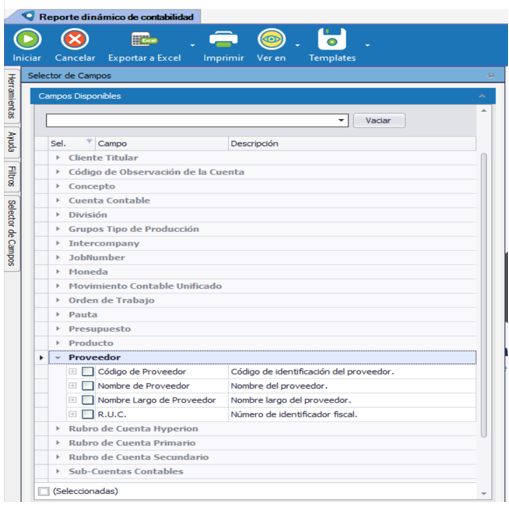Expand the Rubro de Cuenta Primario group
This screenshot has width=509, height=505.
[x=58, y=443]
